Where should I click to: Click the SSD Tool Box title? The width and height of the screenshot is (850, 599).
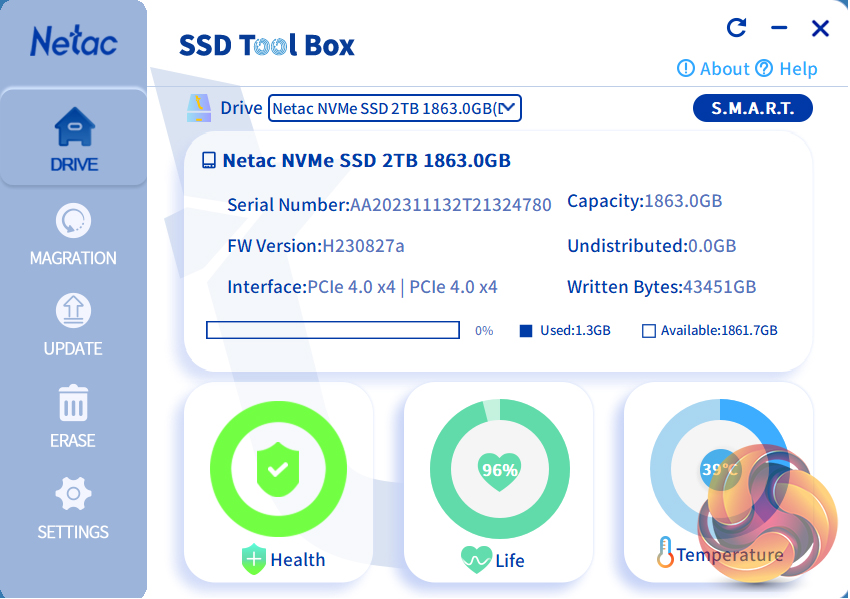(x=267, y=45)
